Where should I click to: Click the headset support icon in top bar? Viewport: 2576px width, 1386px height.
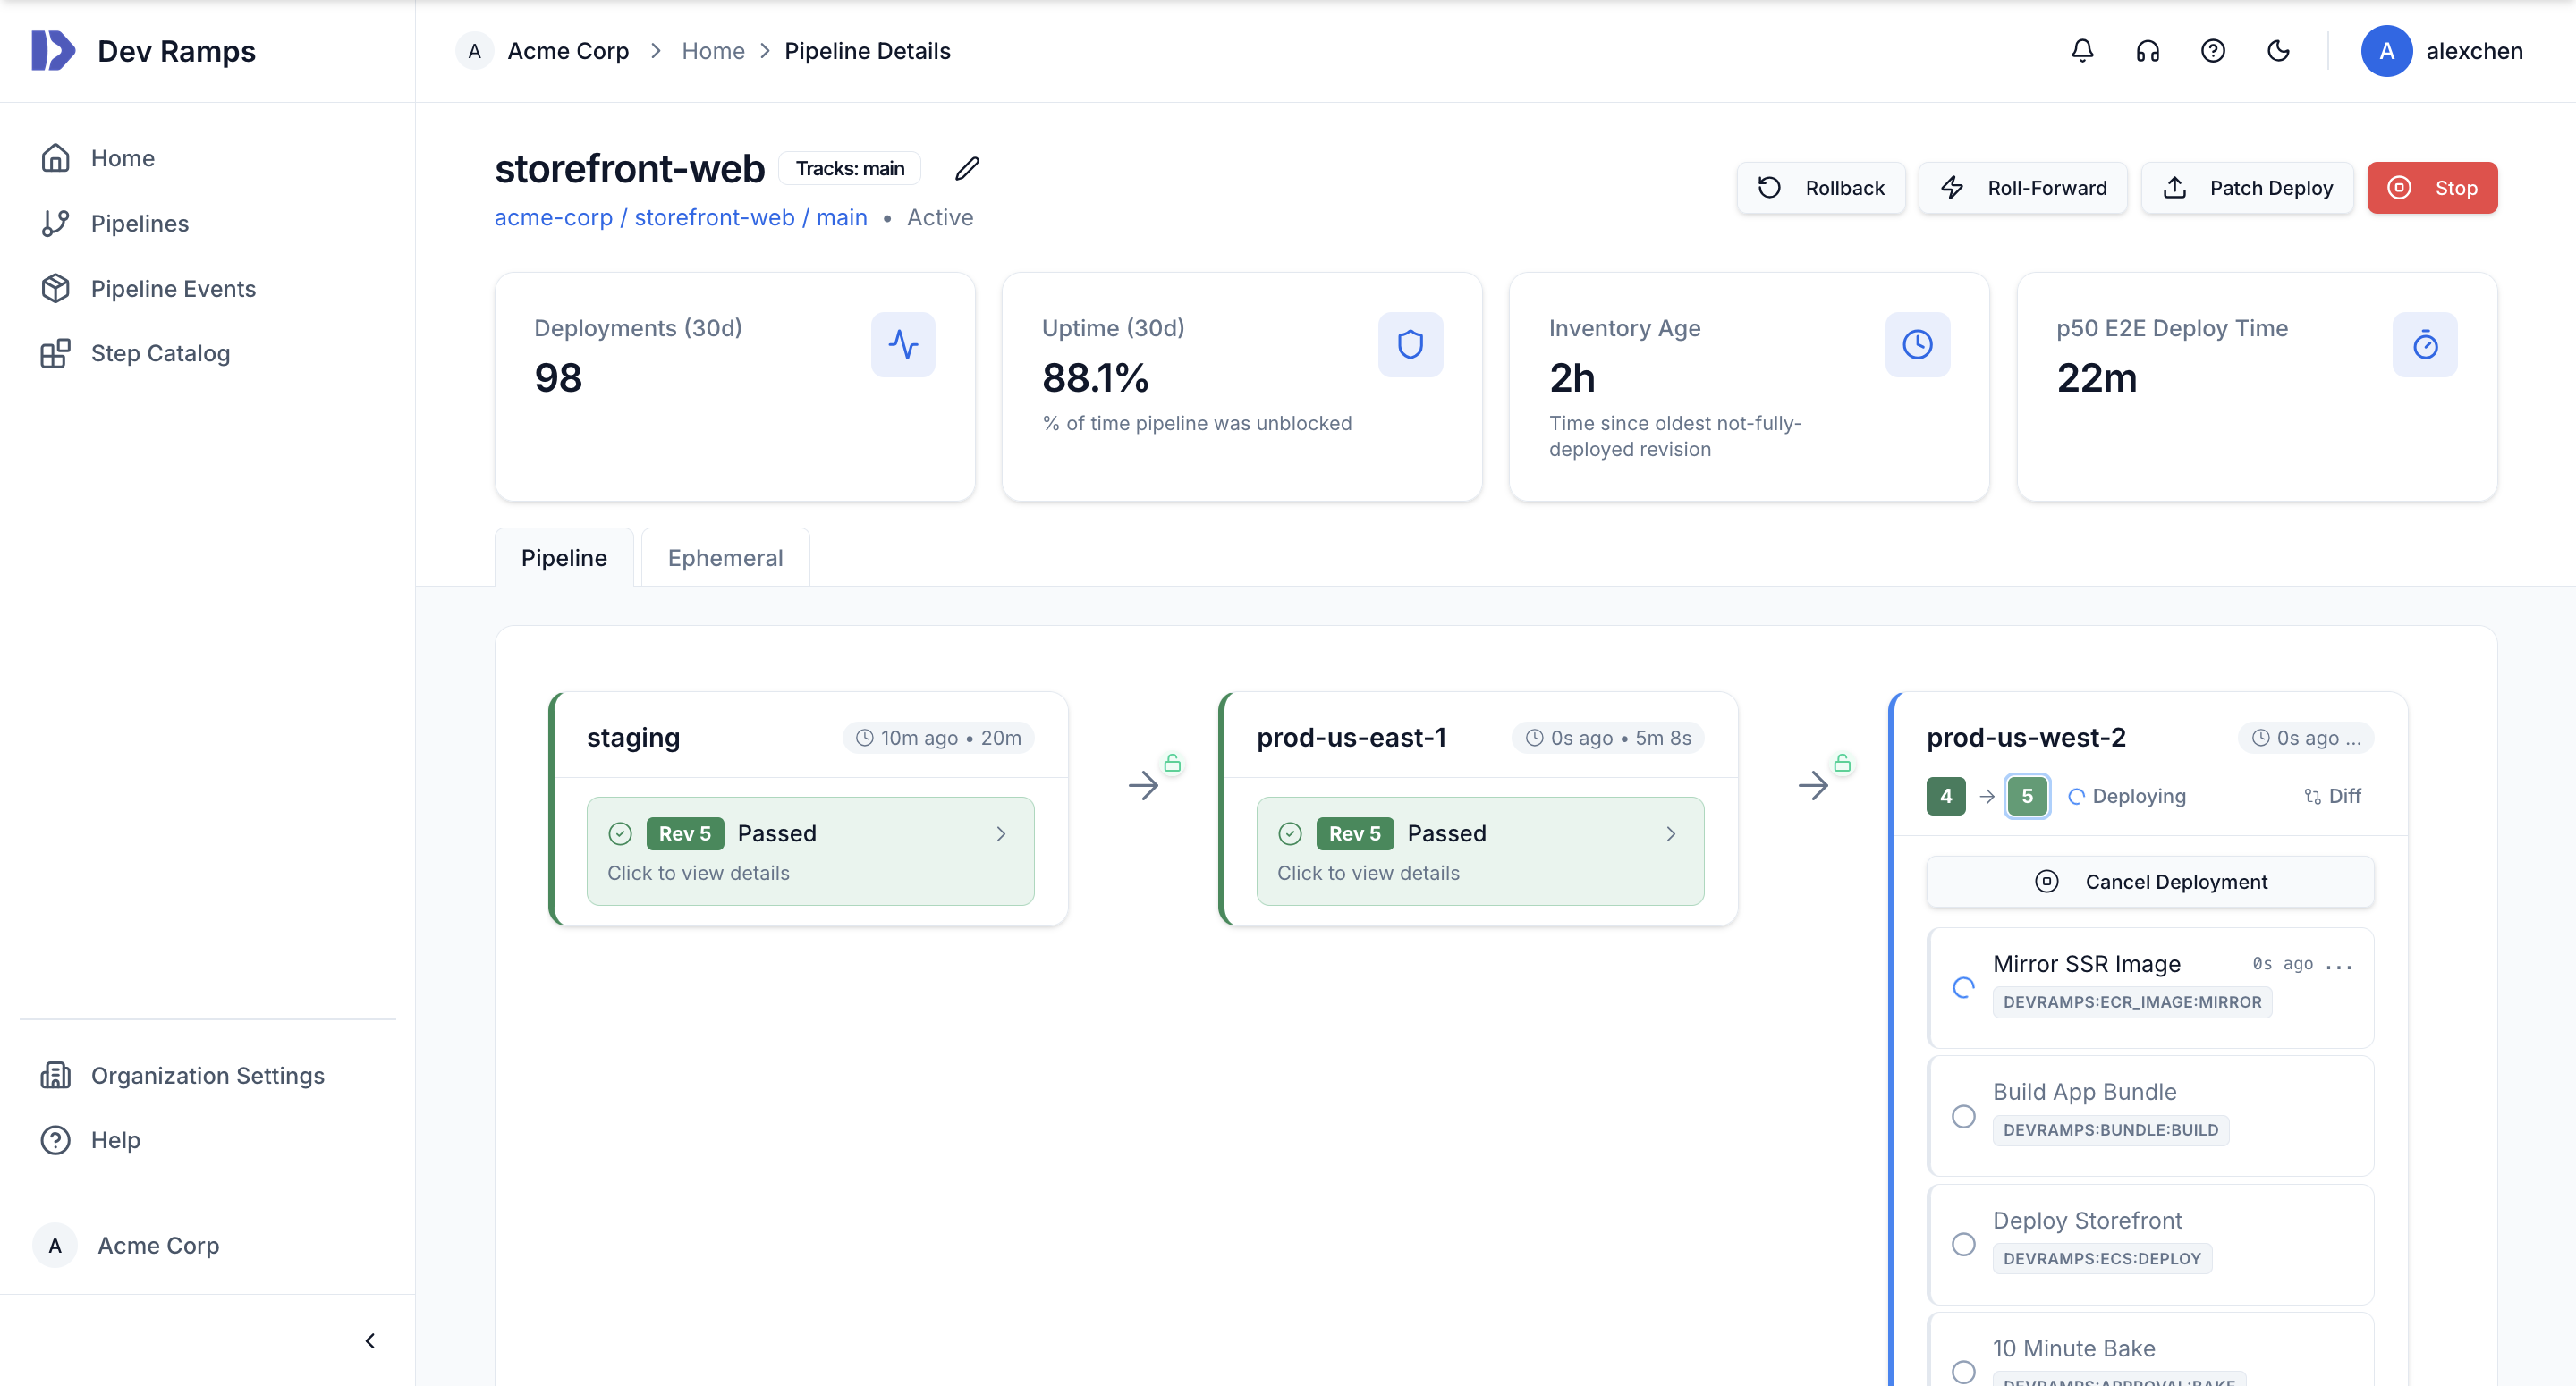click(2147, 50)
